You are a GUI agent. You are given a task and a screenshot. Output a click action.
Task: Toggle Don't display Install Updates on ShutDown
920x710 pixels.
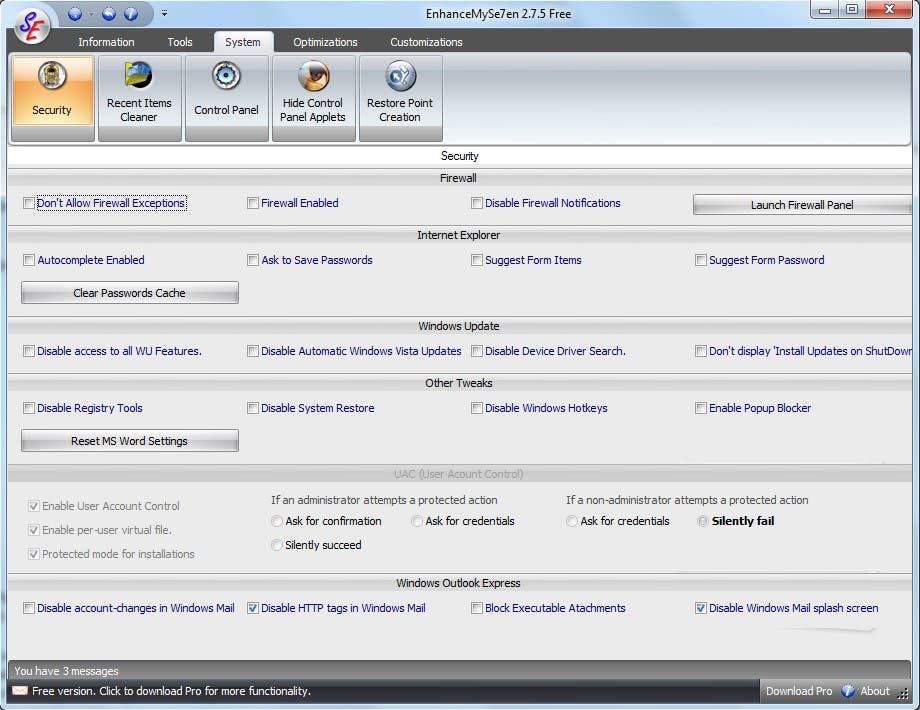tap(701, 351)
